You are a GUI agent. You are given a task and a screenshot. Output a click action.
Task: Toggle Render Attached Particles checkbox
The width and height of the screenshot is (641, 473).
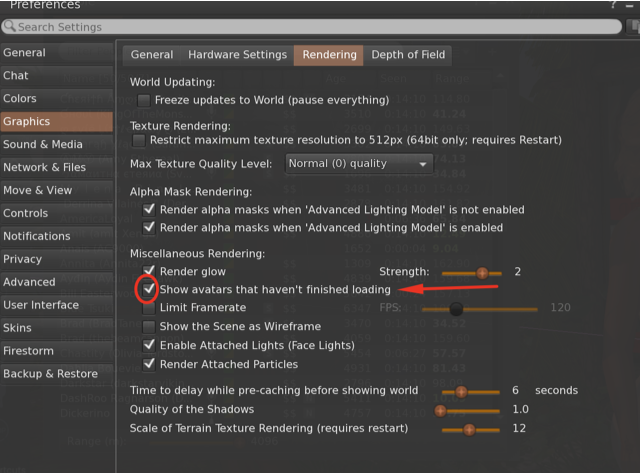pos(149,364)
